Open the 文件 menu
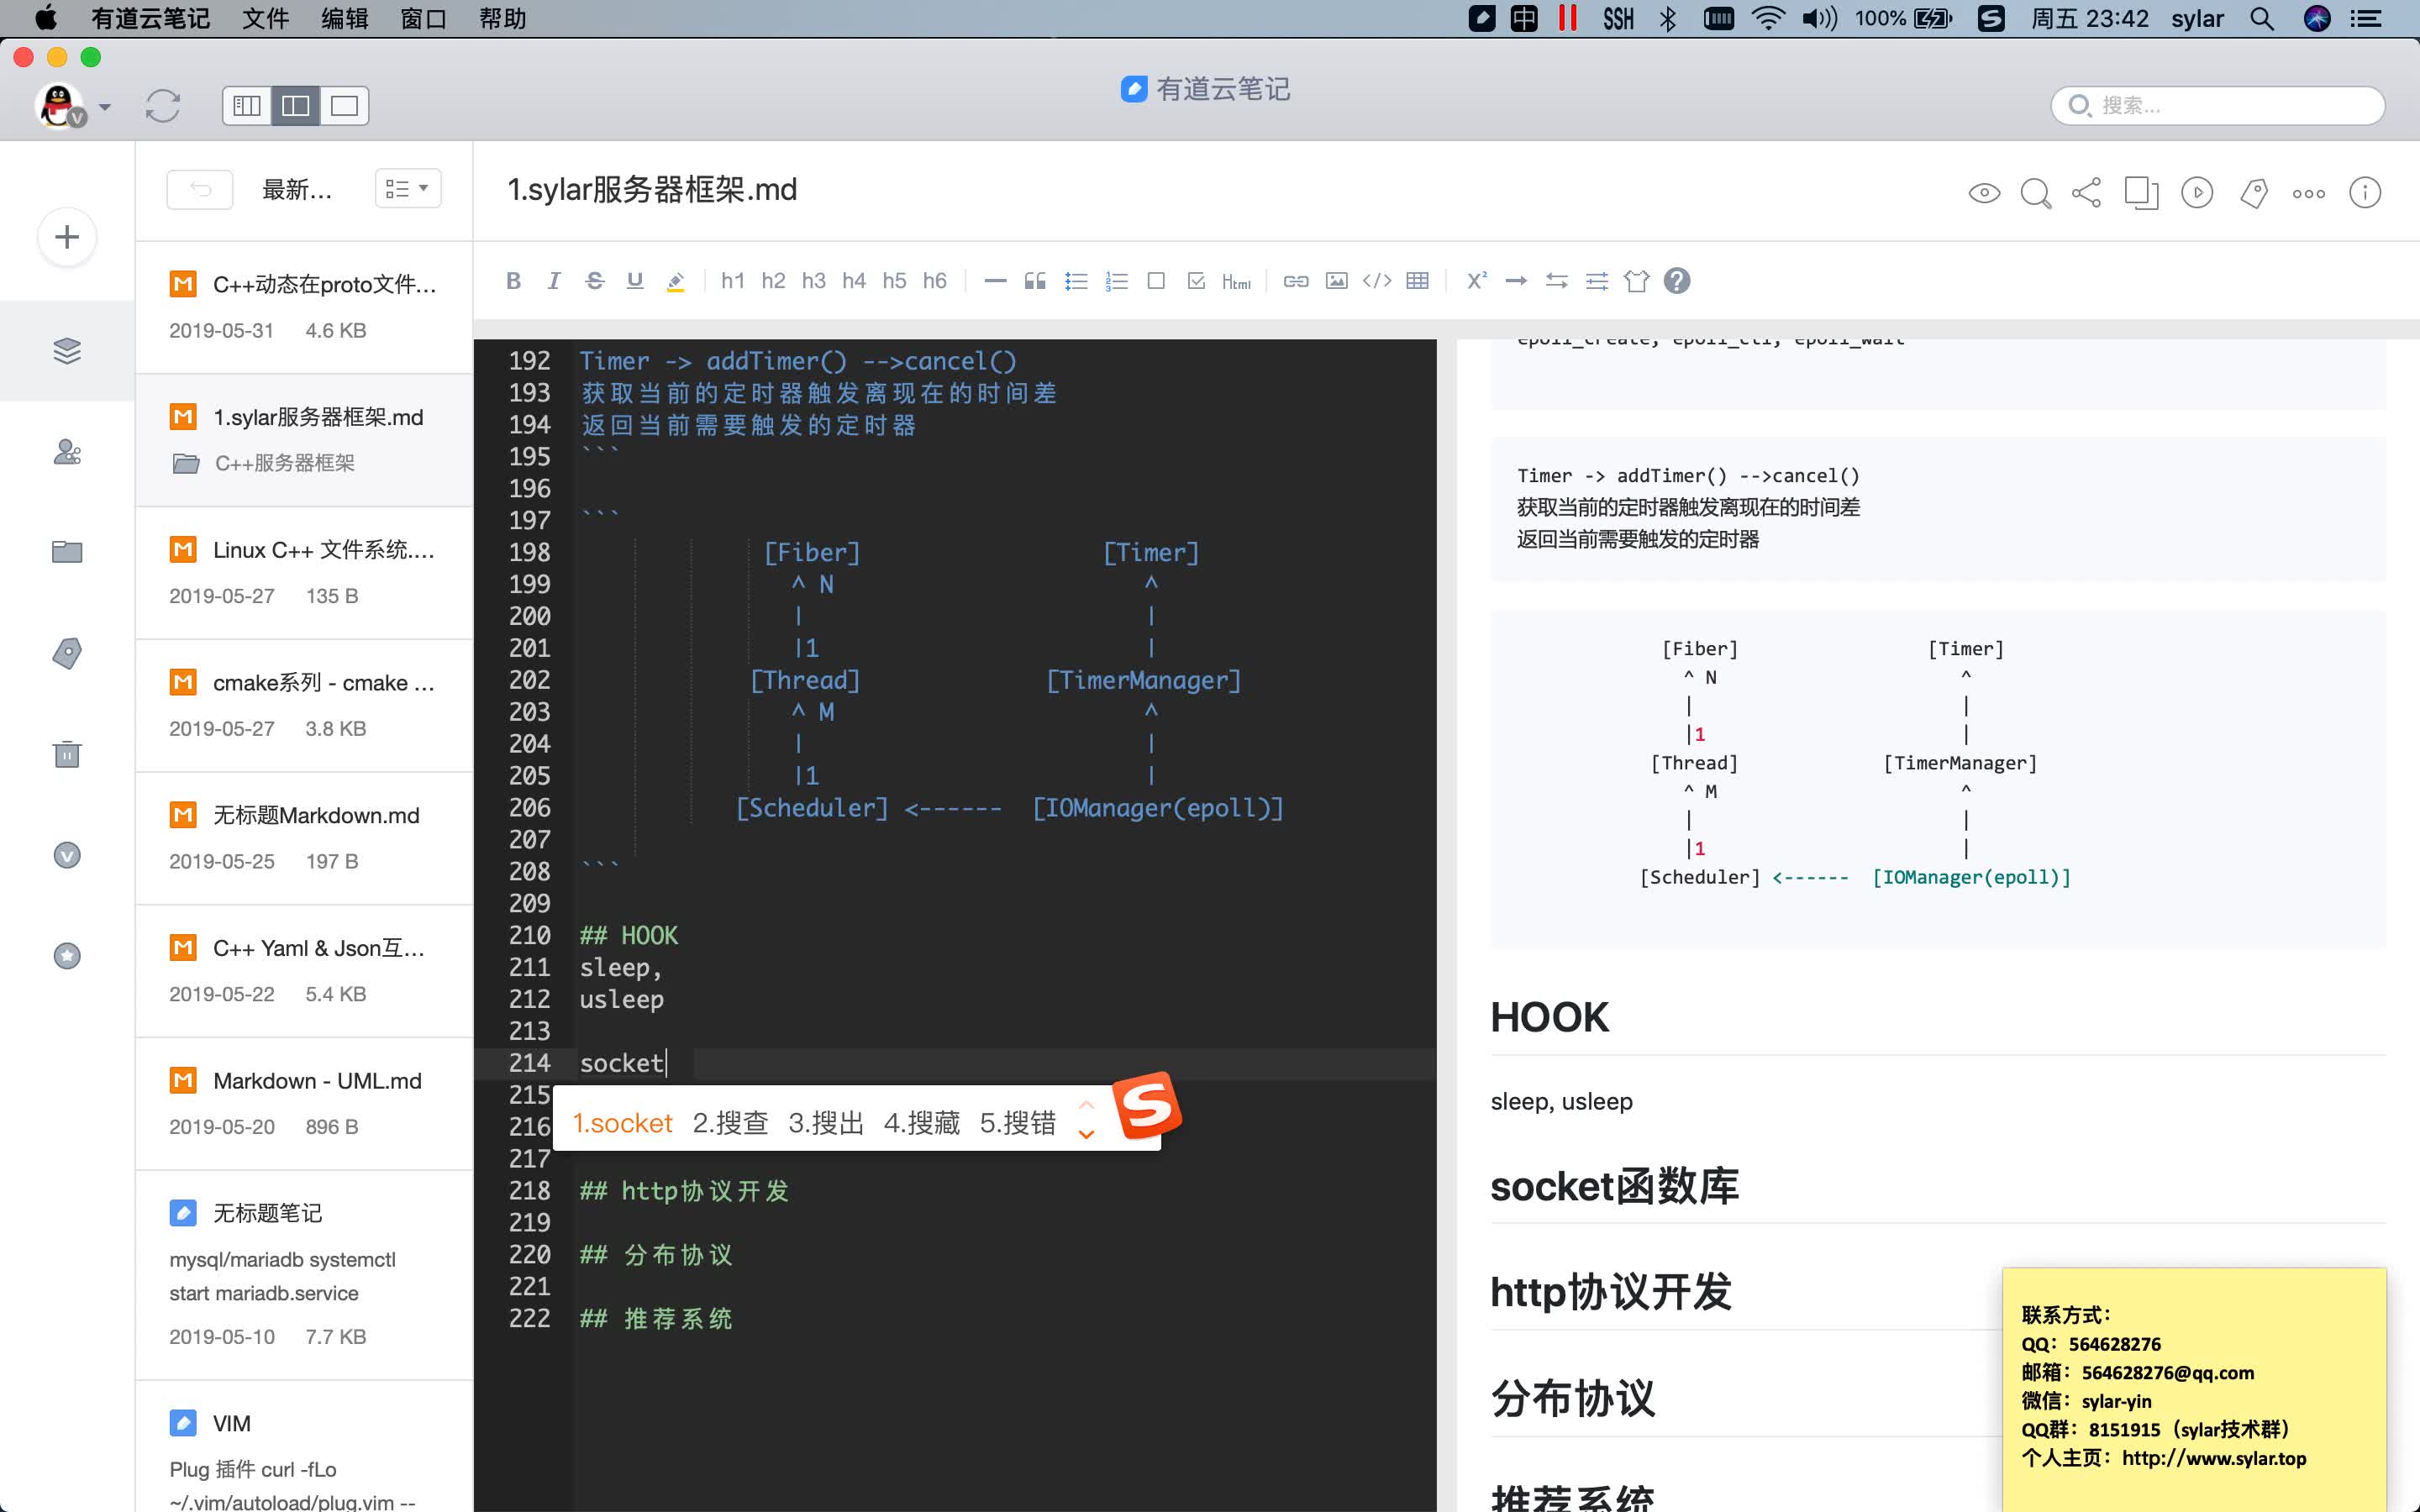 coord(265,18)
